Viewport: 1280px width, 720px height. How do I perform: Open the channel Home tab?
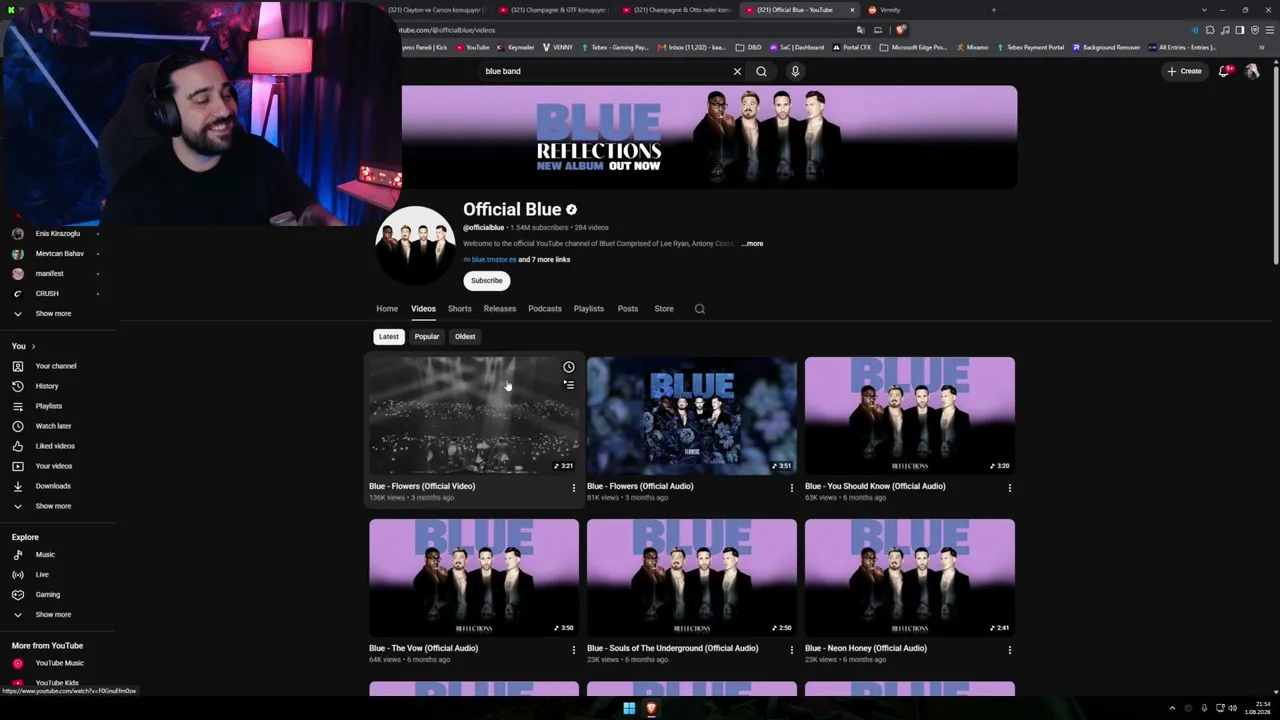click(387, 309)
